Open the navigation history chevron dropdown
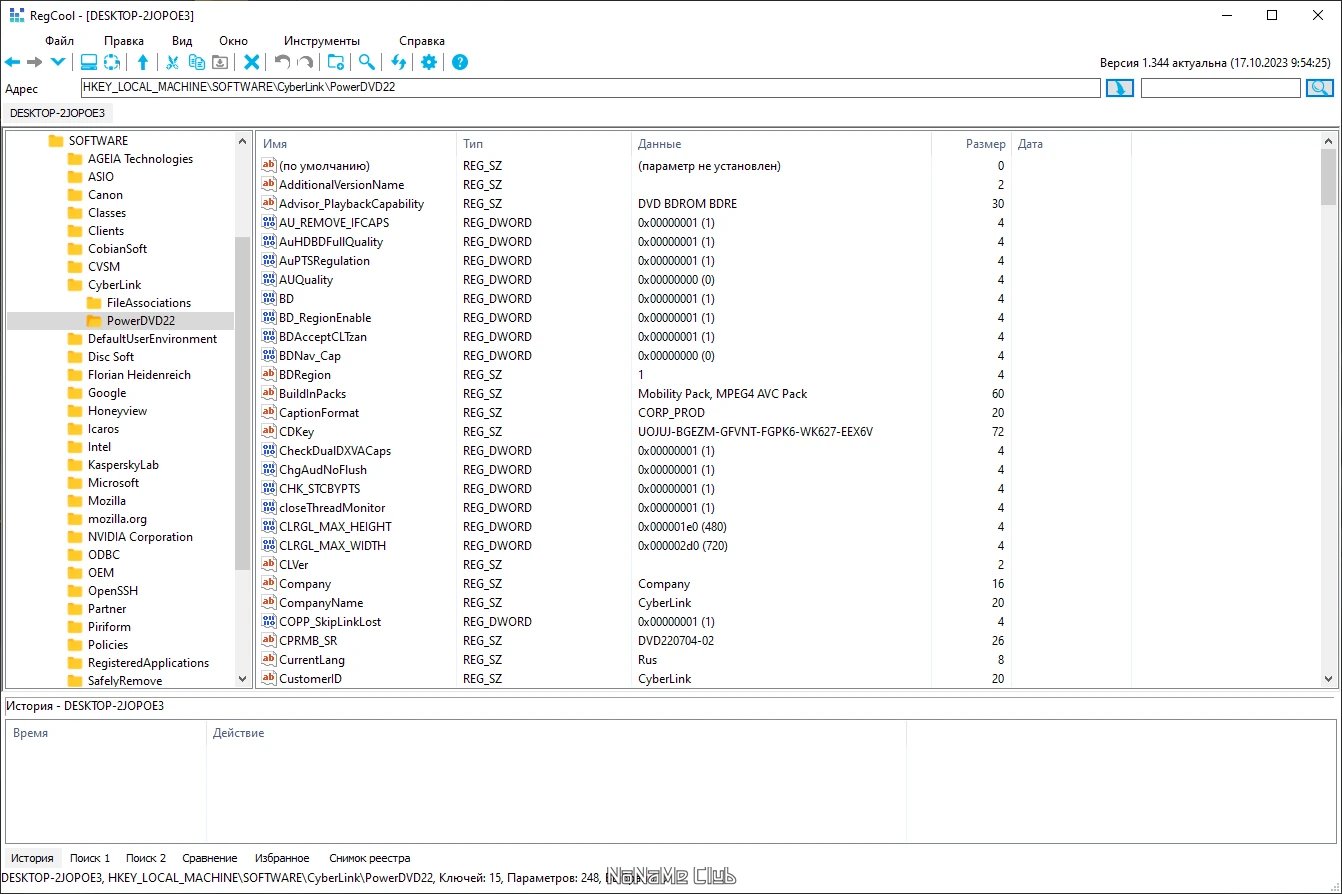Screen dimensions: 1342x894 (57, 62)
